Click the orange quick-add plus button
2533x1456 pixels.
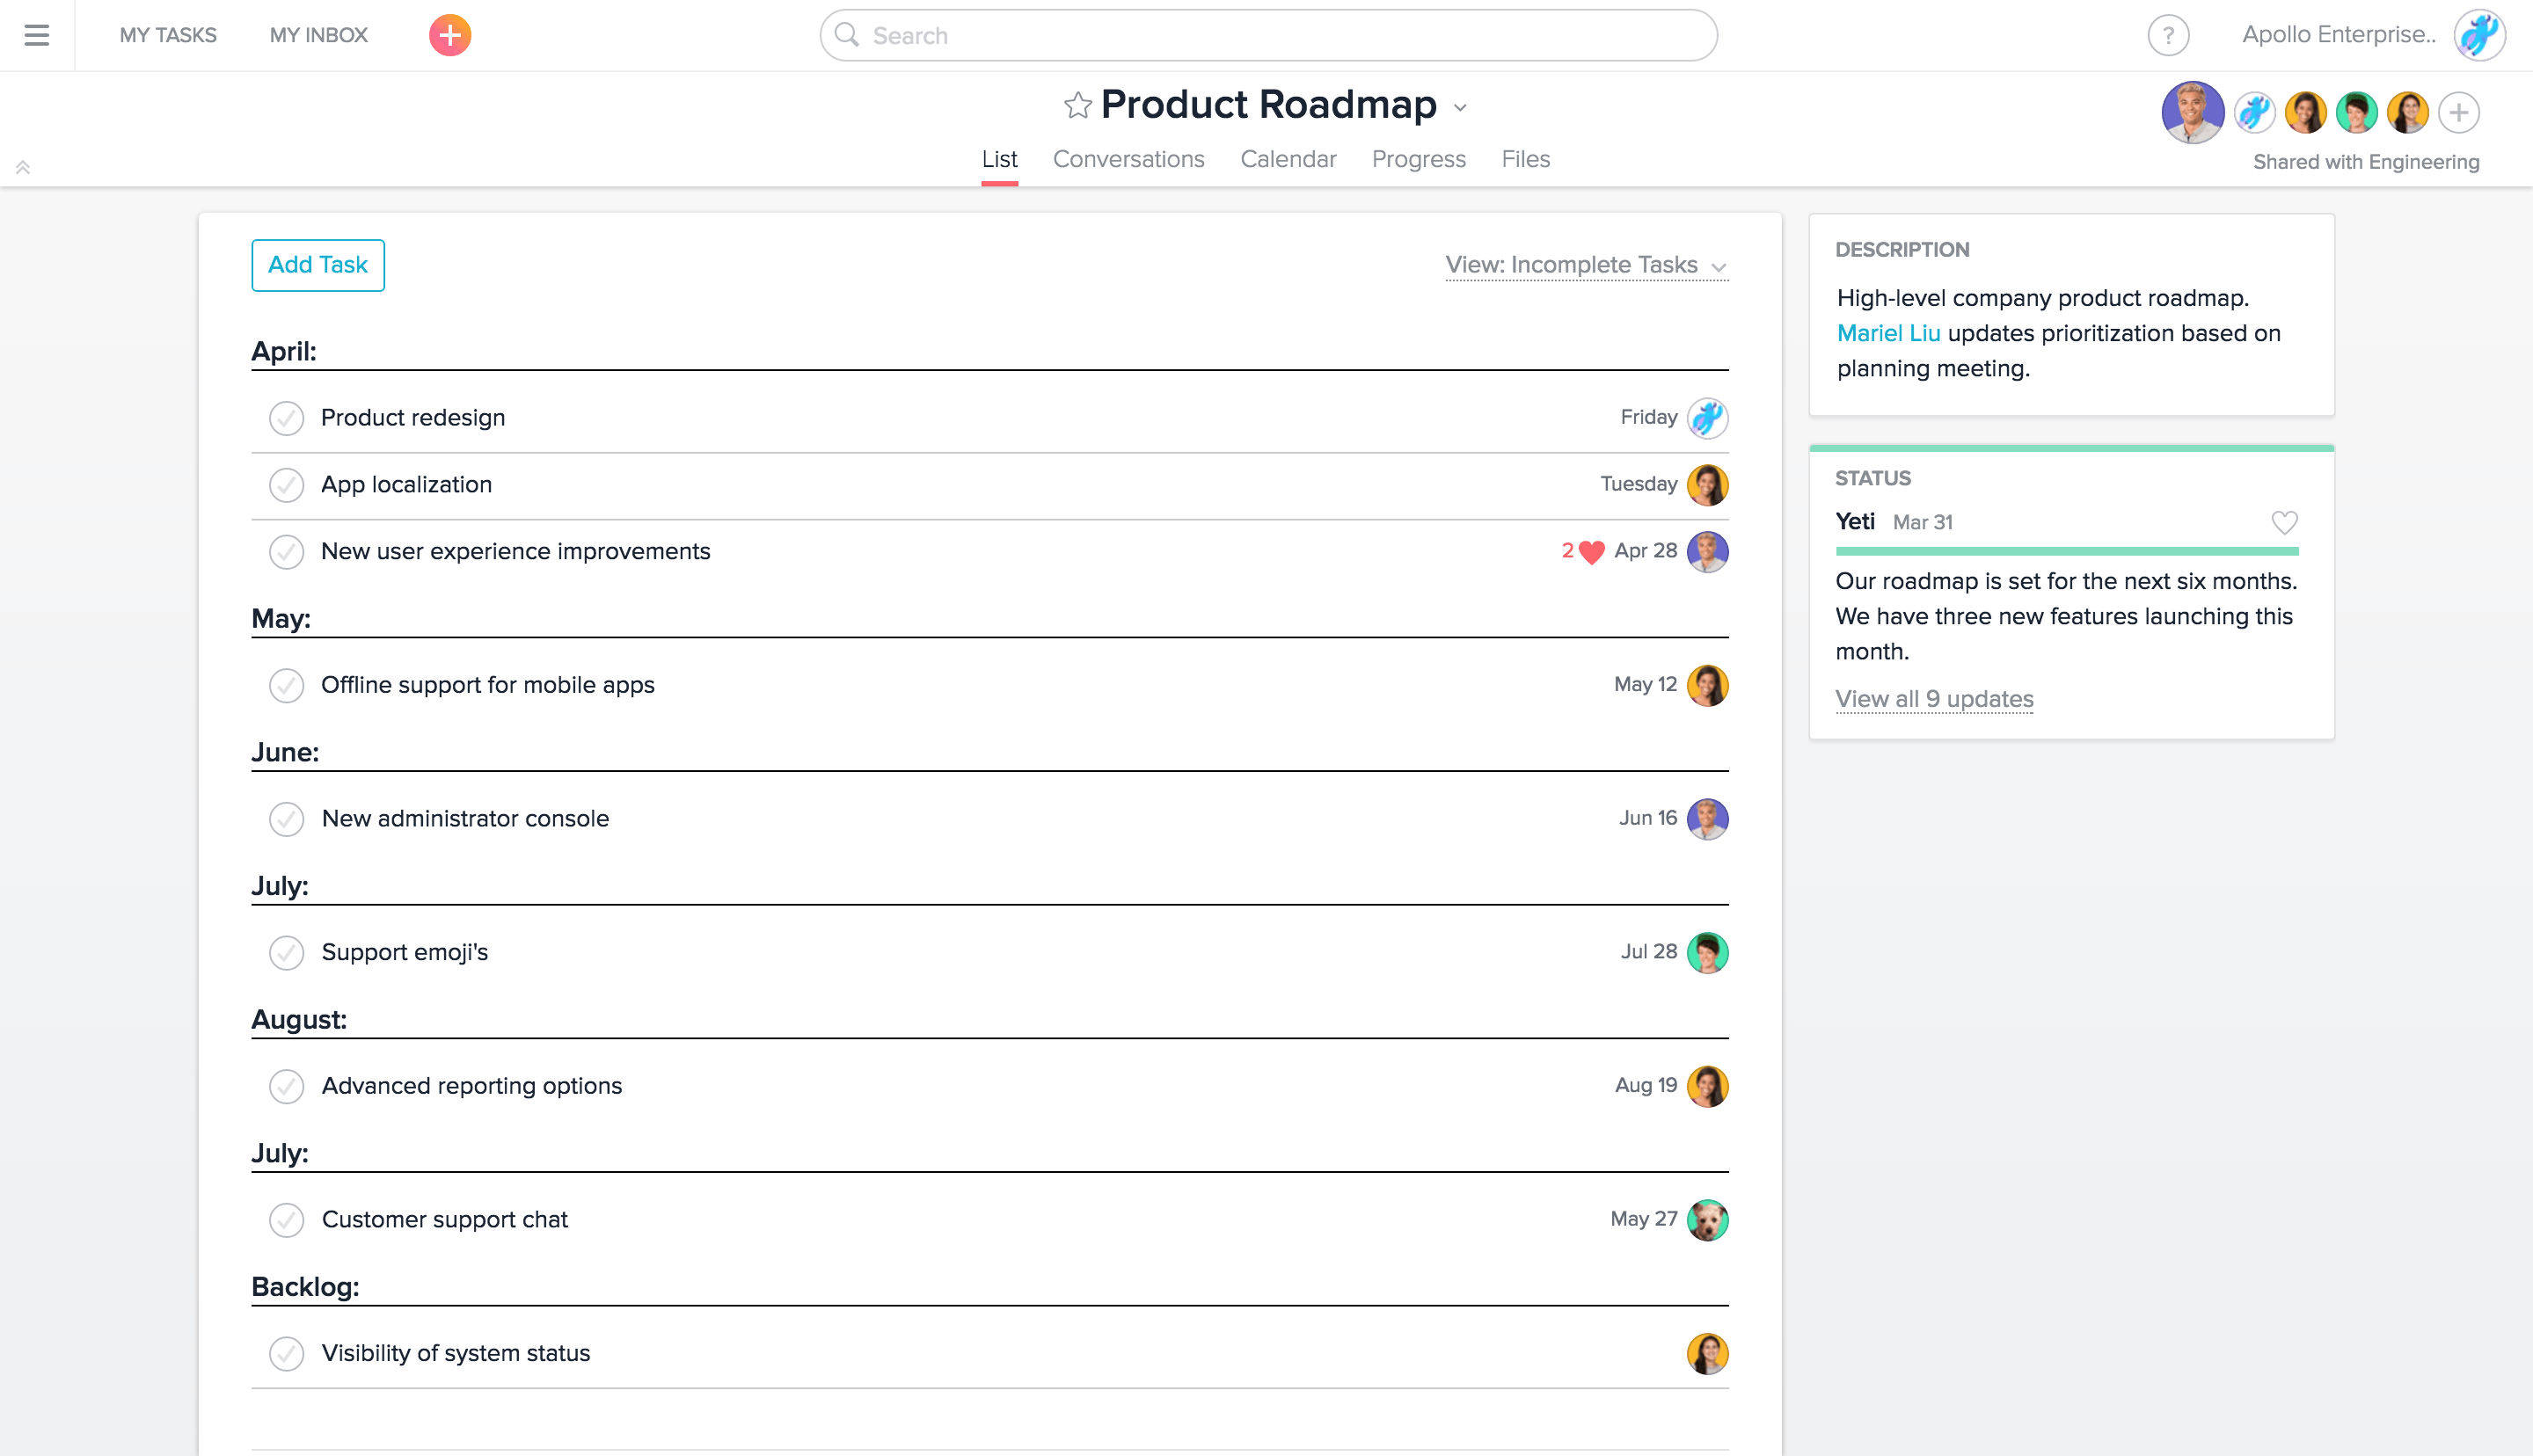coord(450,35)
